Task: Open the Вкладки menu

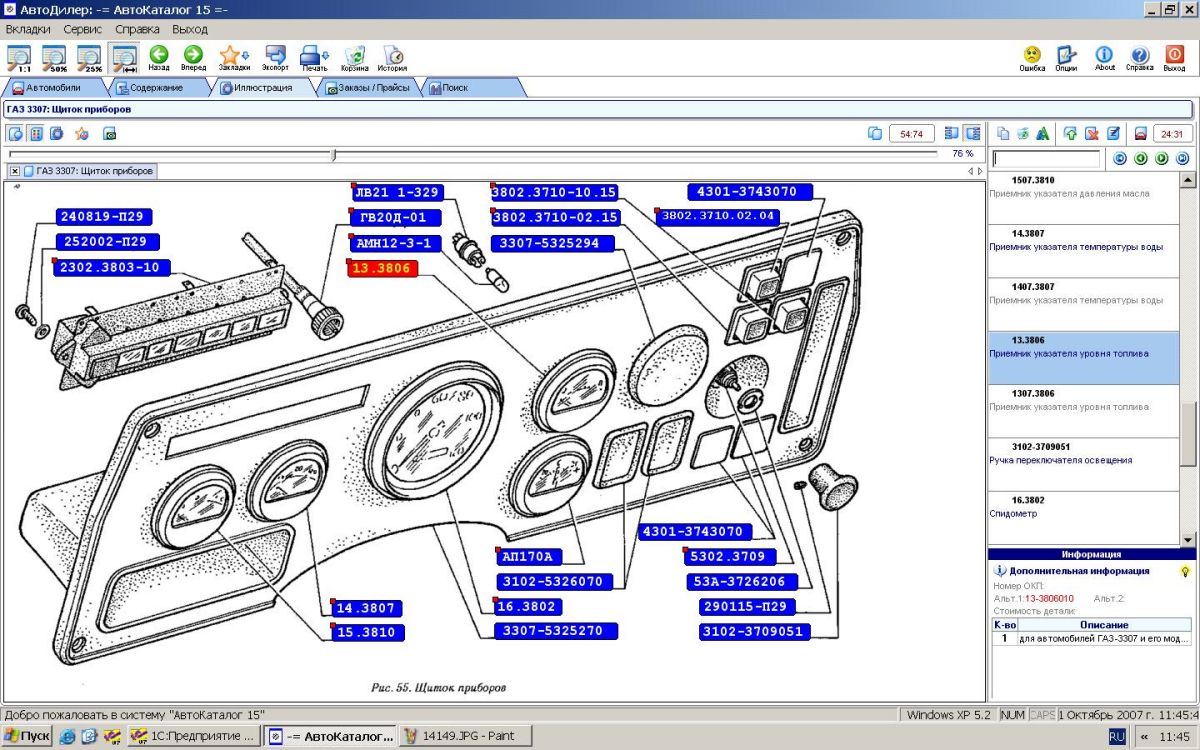Action: click(28, 29)
